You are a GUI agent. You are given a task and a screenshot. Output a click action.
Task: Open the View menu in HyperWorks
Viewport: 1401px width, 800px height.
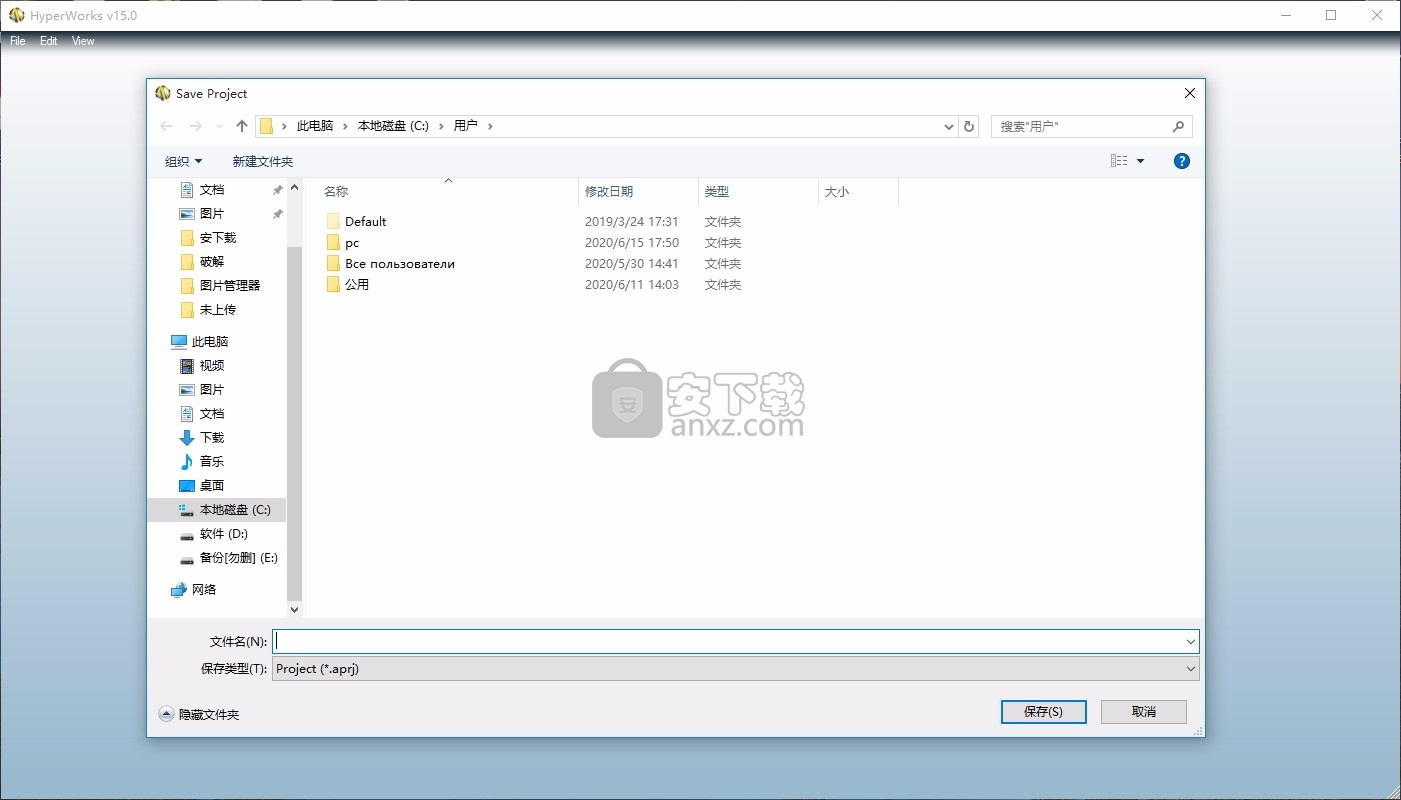[x=83, y=41]
